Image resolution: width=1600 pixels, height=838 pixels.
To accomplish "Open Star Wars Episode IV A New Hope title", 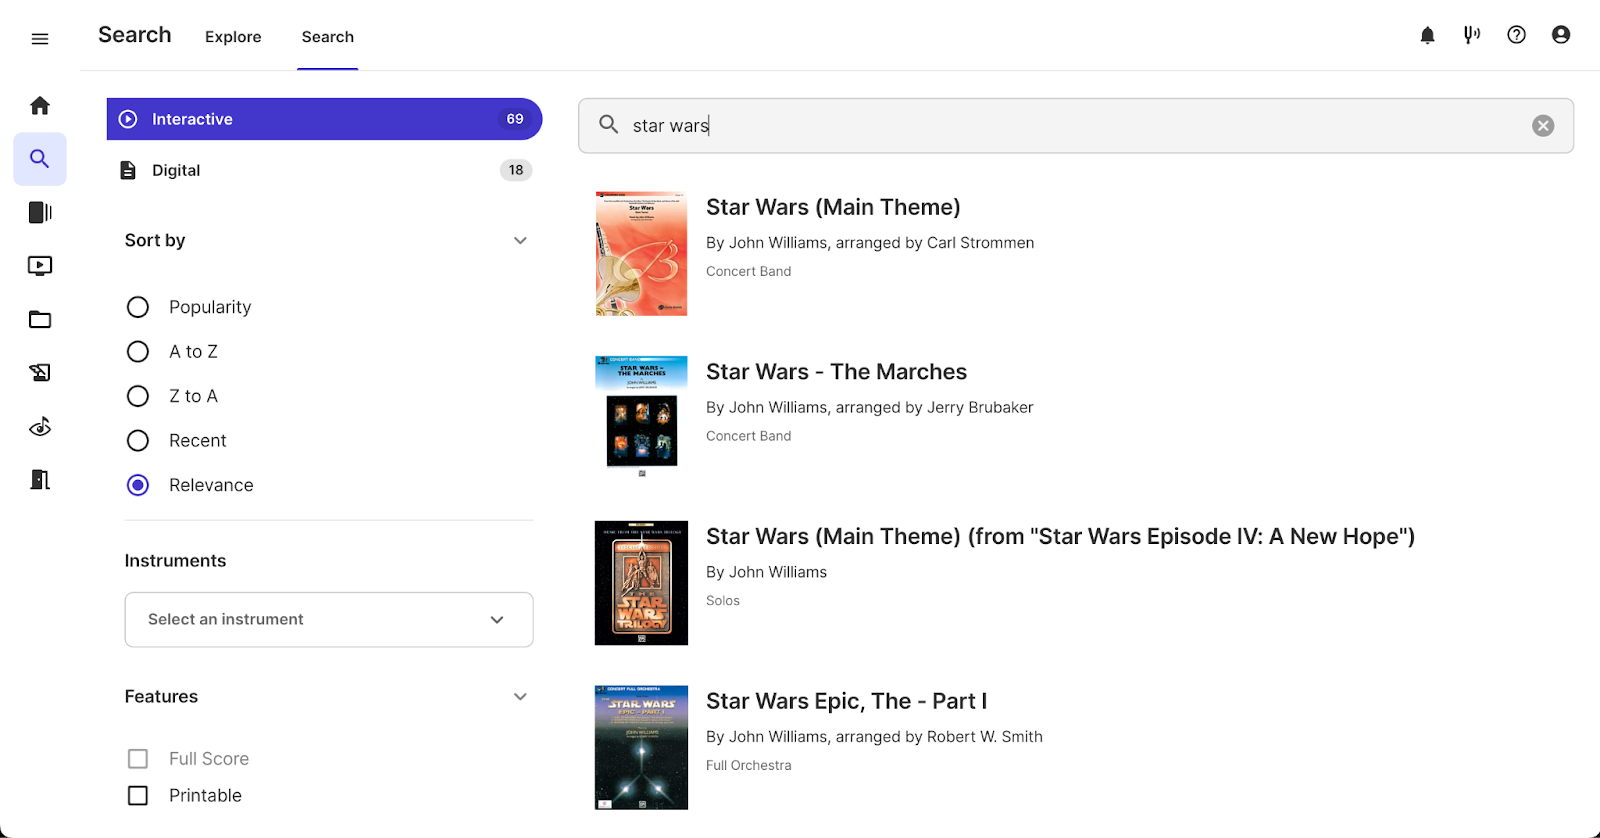I will coord(1060,537).
